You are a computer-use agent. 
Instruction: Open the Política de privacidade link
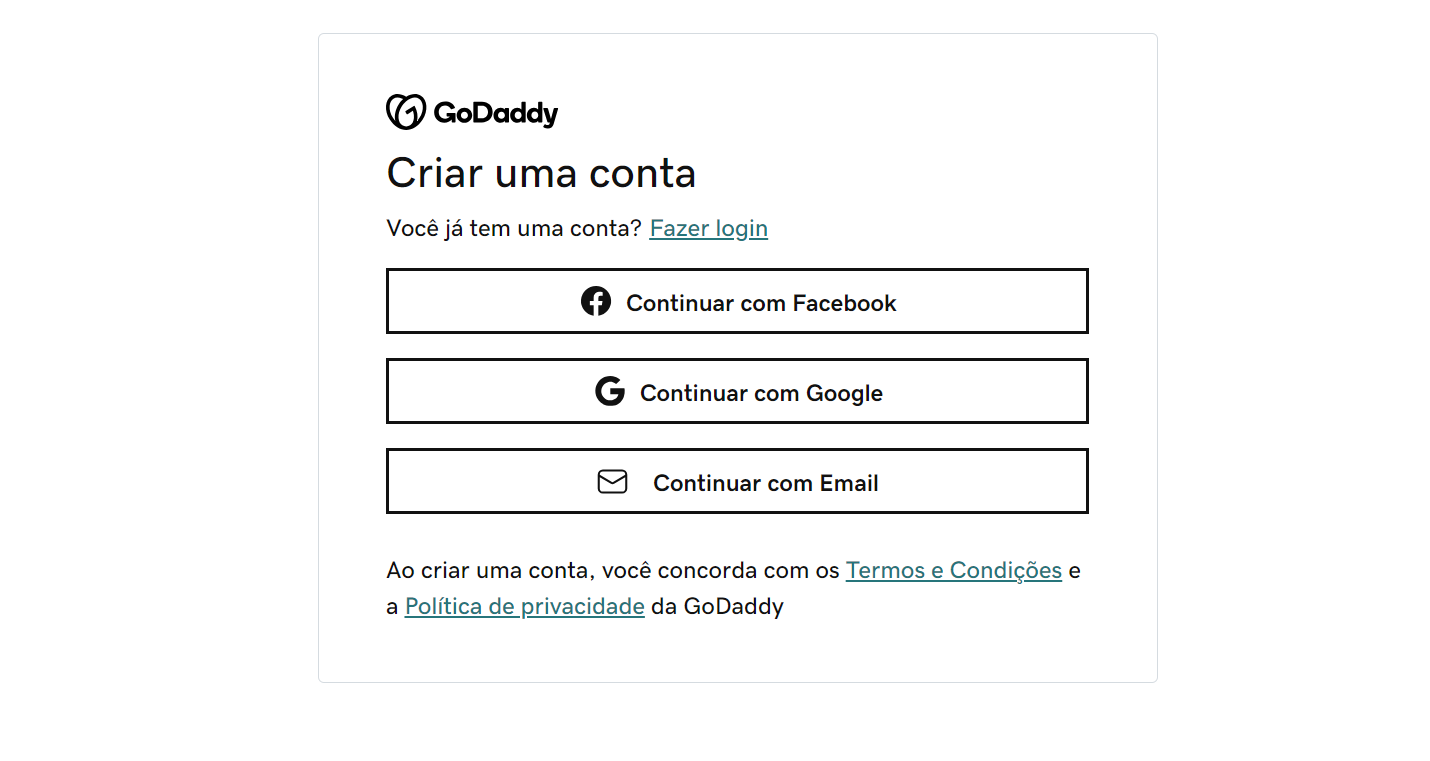(524, 606)
